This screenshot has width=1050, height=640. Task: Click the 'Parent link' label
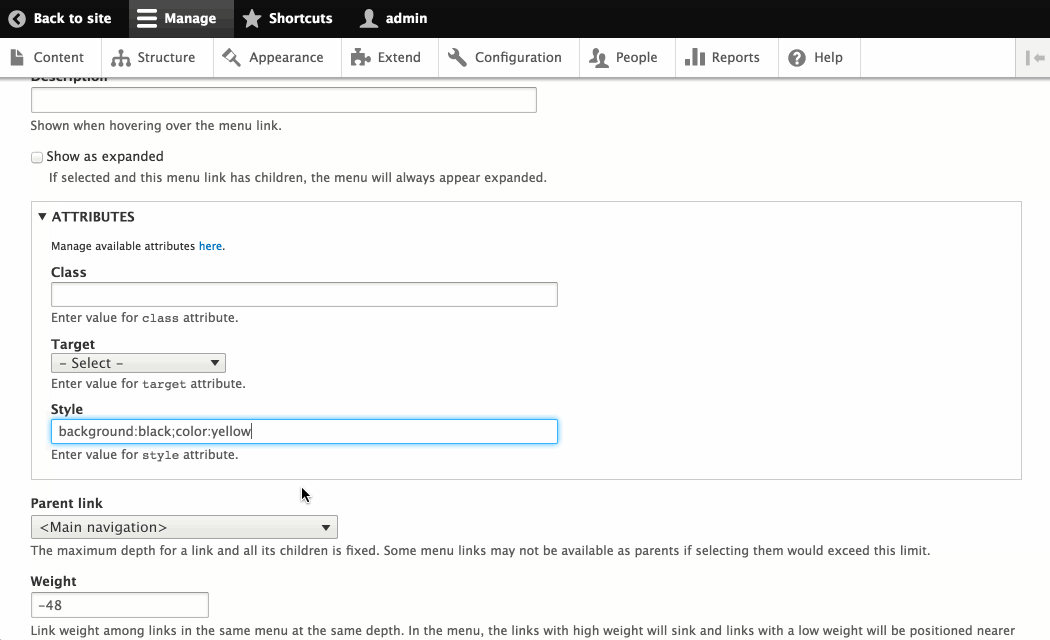(x=67, y=503)
